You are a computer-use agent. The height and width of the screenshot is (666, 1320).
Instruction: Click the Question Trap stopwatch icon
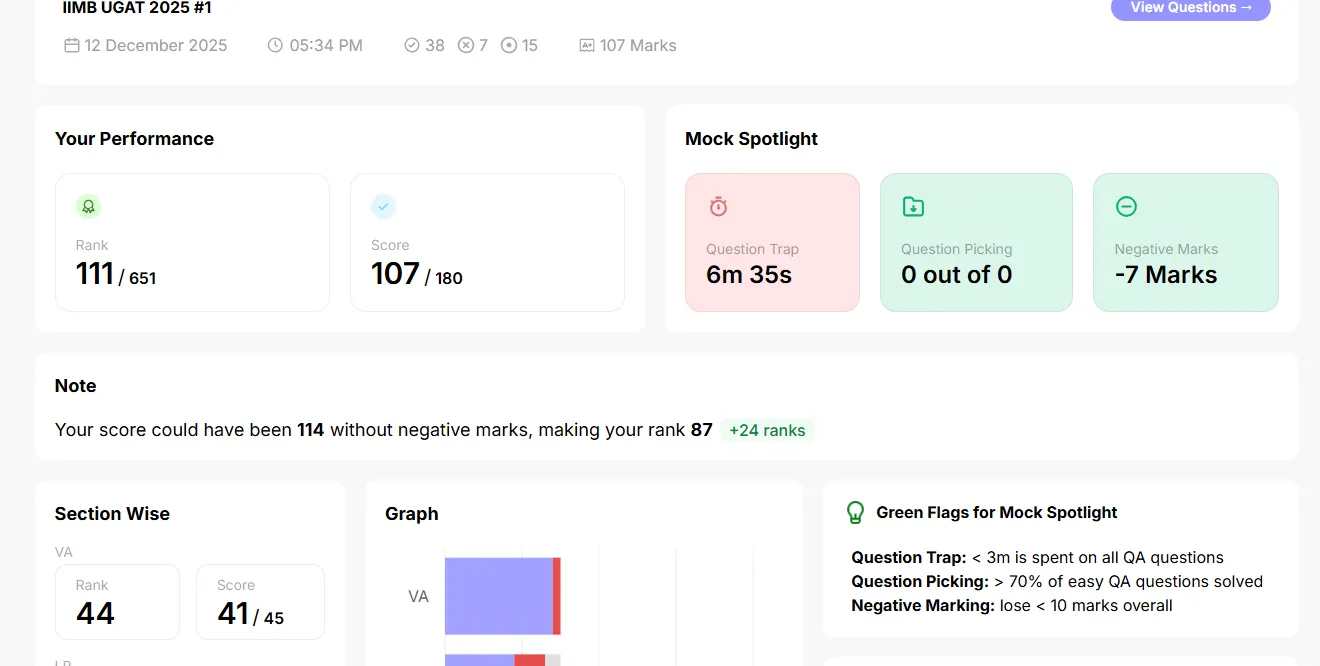tap(718, 207)
